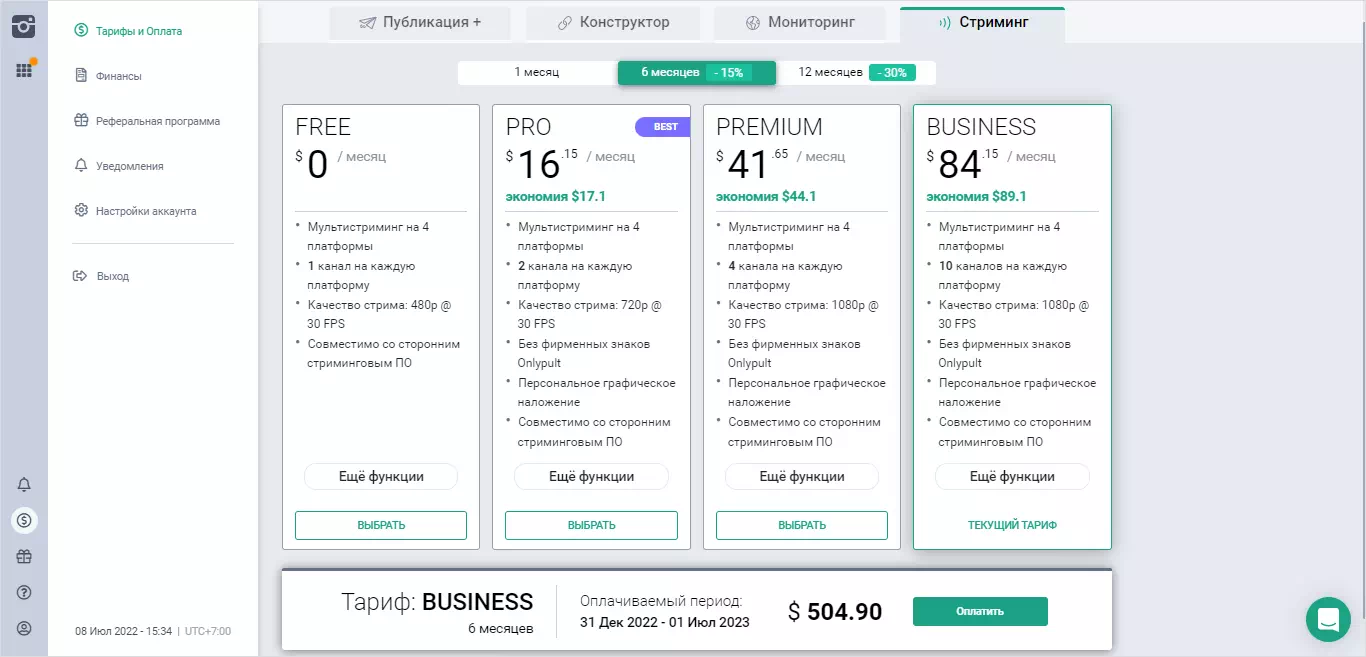Expand Ещё функции on the BUSINESS plan
This screenshot has height=657, width=1366.
pyautogui.click(x=1012, y=477)
